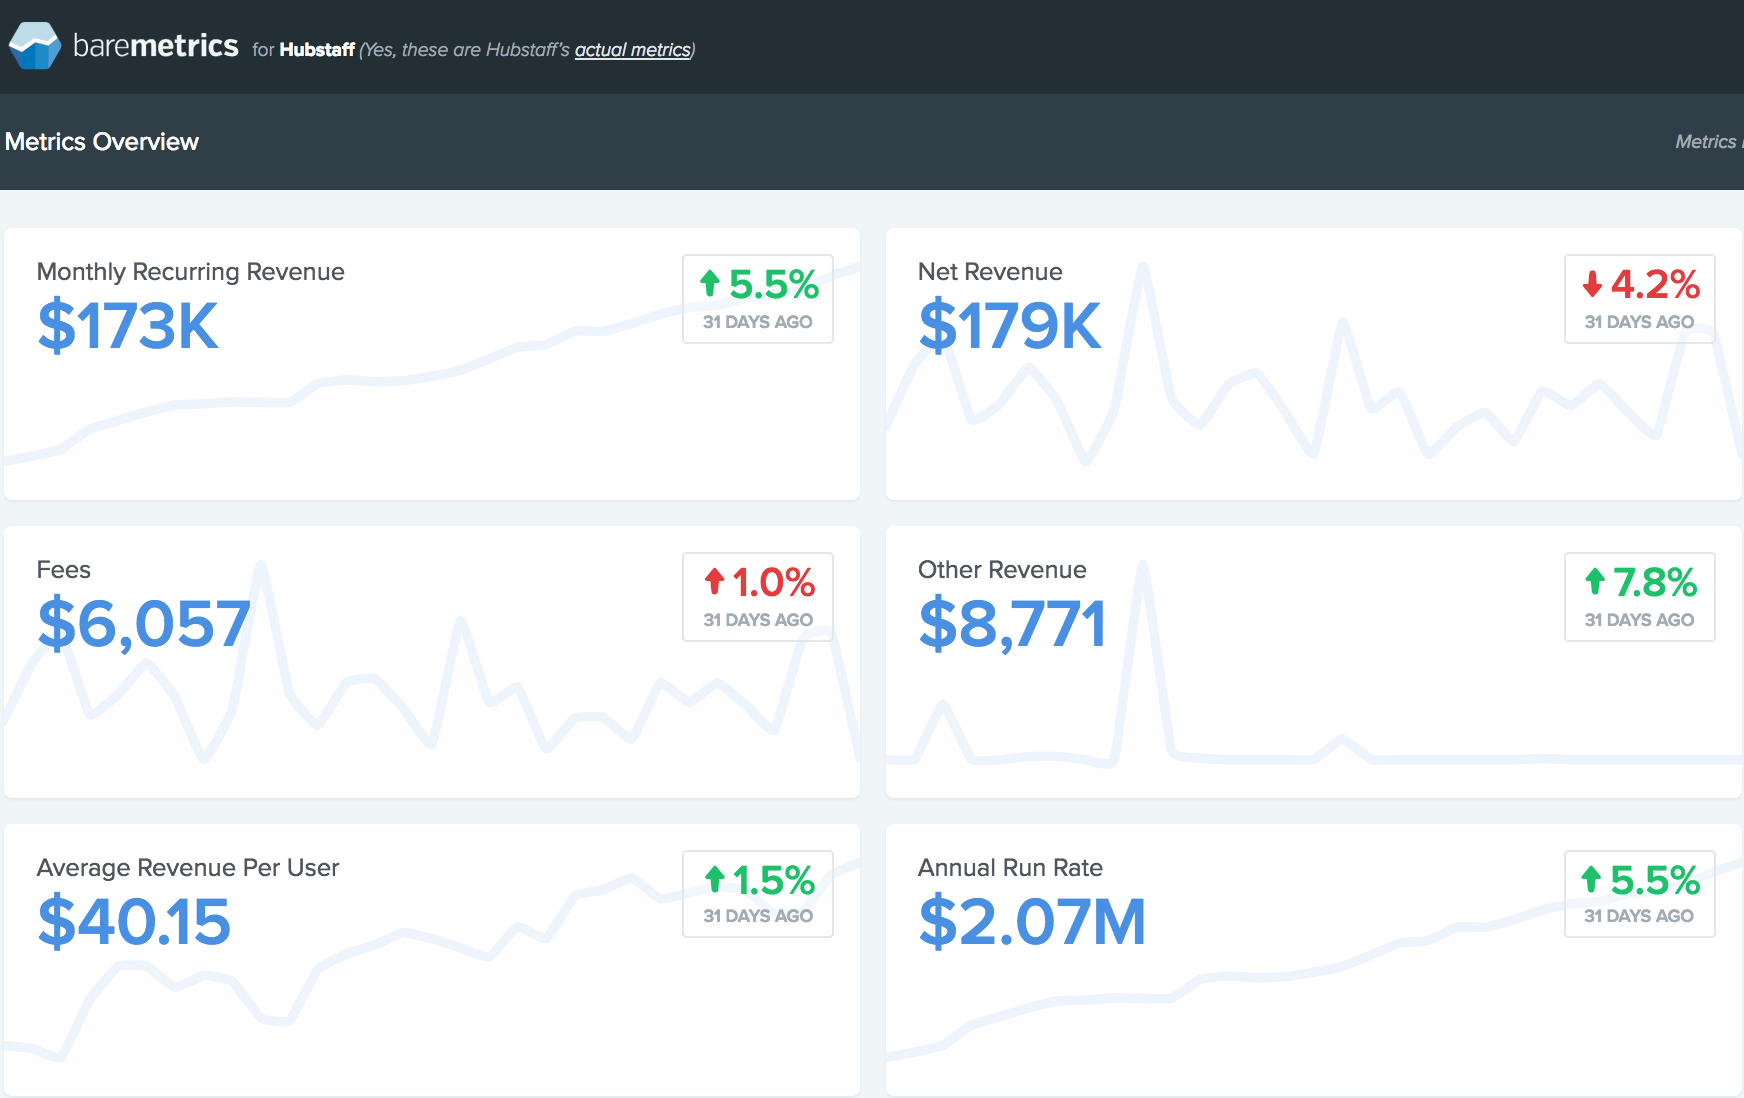Click the Other Revenue 7.8% change percentage
This screenshot has height=1098, width=1744.
click(1655, 583)
